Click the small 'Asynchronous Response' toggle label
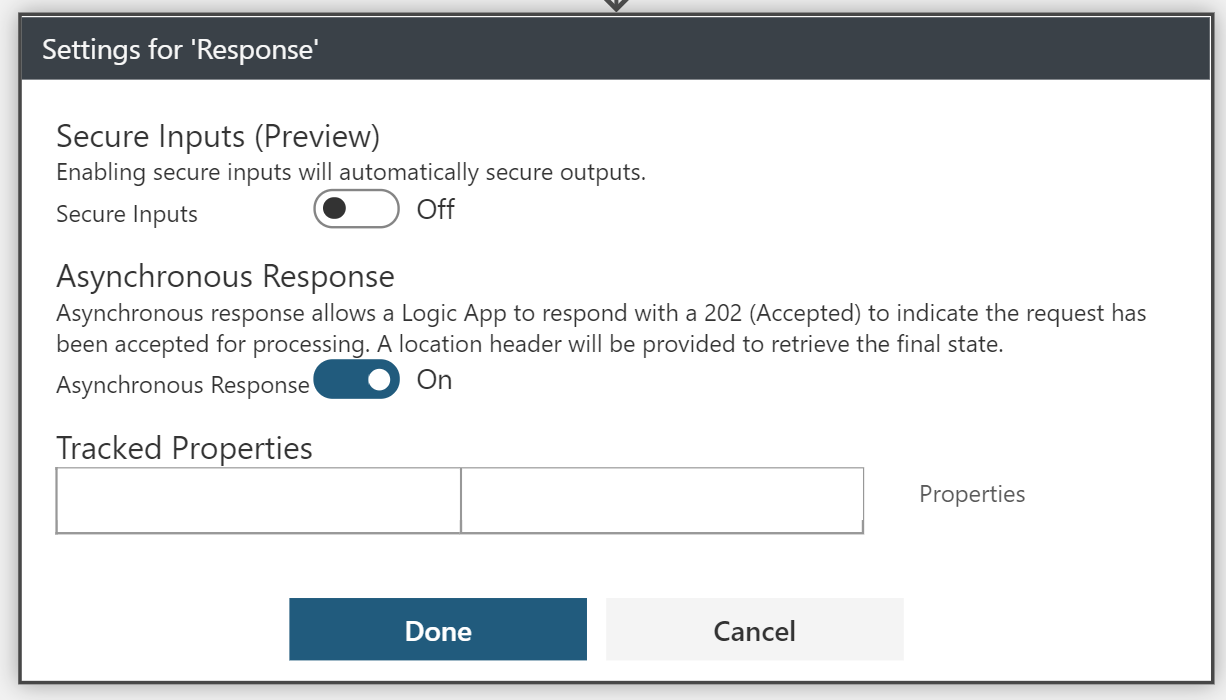1226x700 pixels. (183, 385)
